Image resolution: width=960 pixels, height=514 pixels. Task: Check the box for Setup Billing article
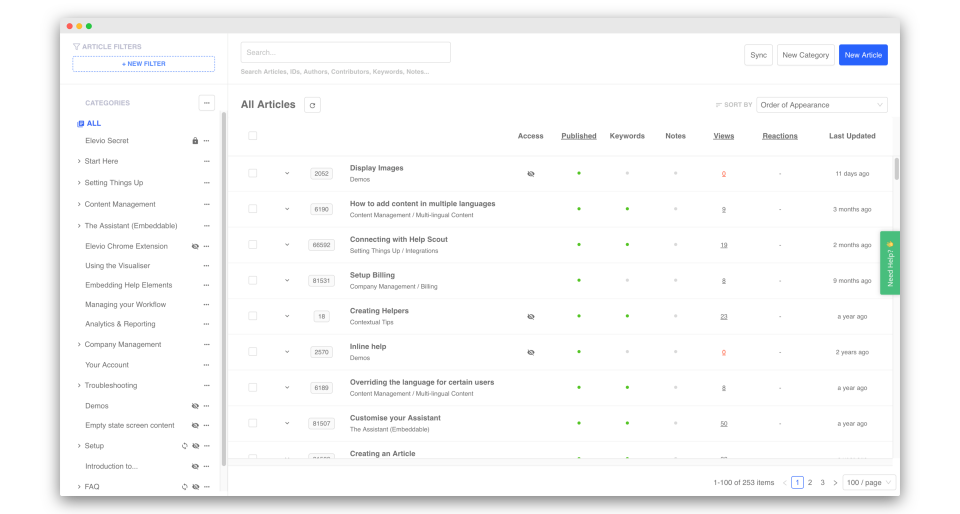click(x=253, y=280)
